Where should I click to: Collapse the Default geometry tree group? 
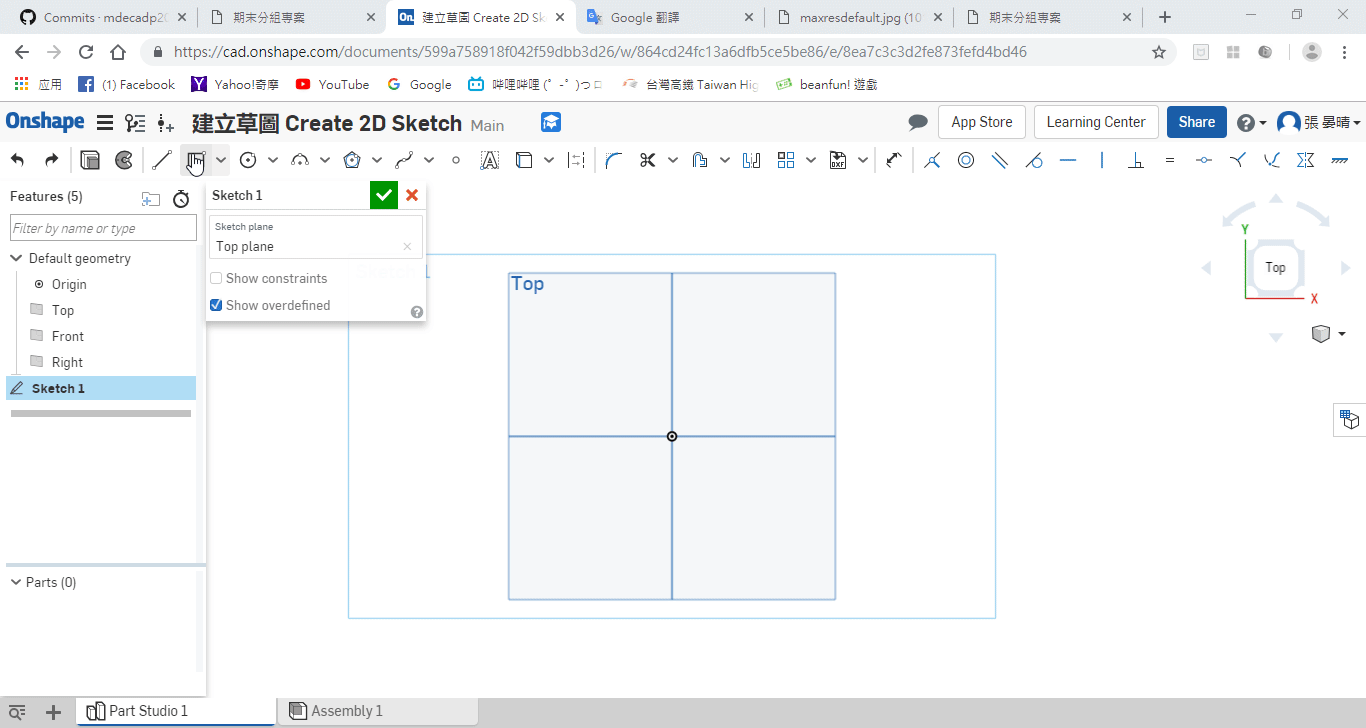click(x=17, y=258)
